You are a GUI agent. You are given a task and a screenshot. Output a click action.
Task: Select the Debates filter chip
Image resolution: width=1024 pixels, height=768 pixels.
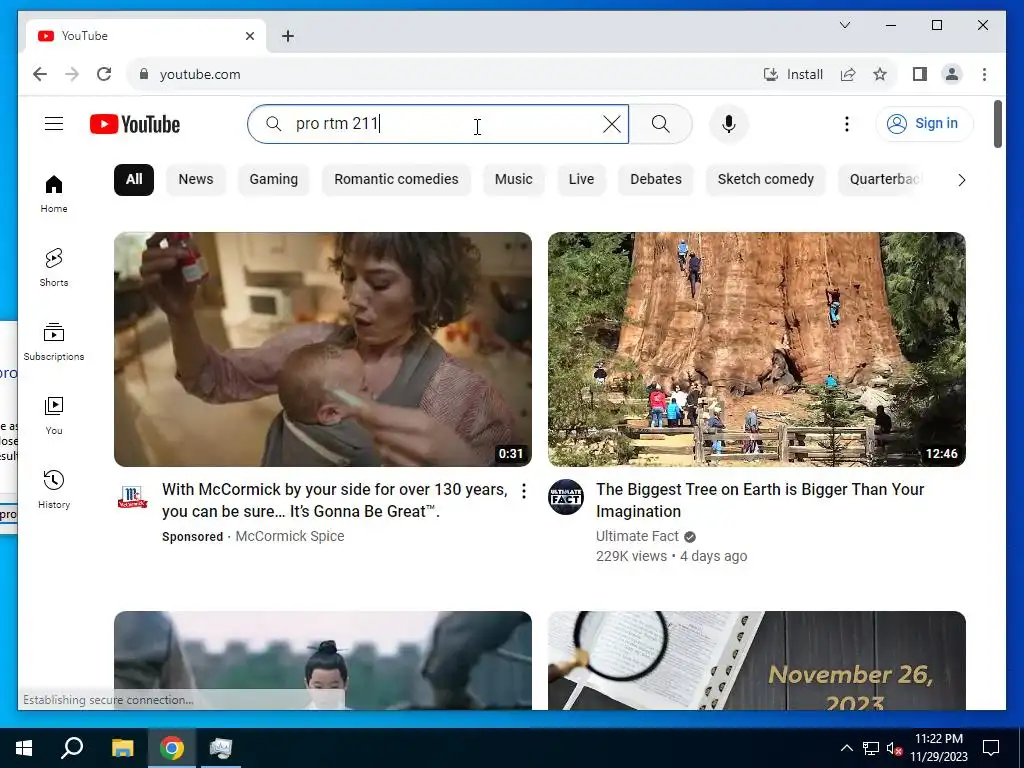(656, 180)
